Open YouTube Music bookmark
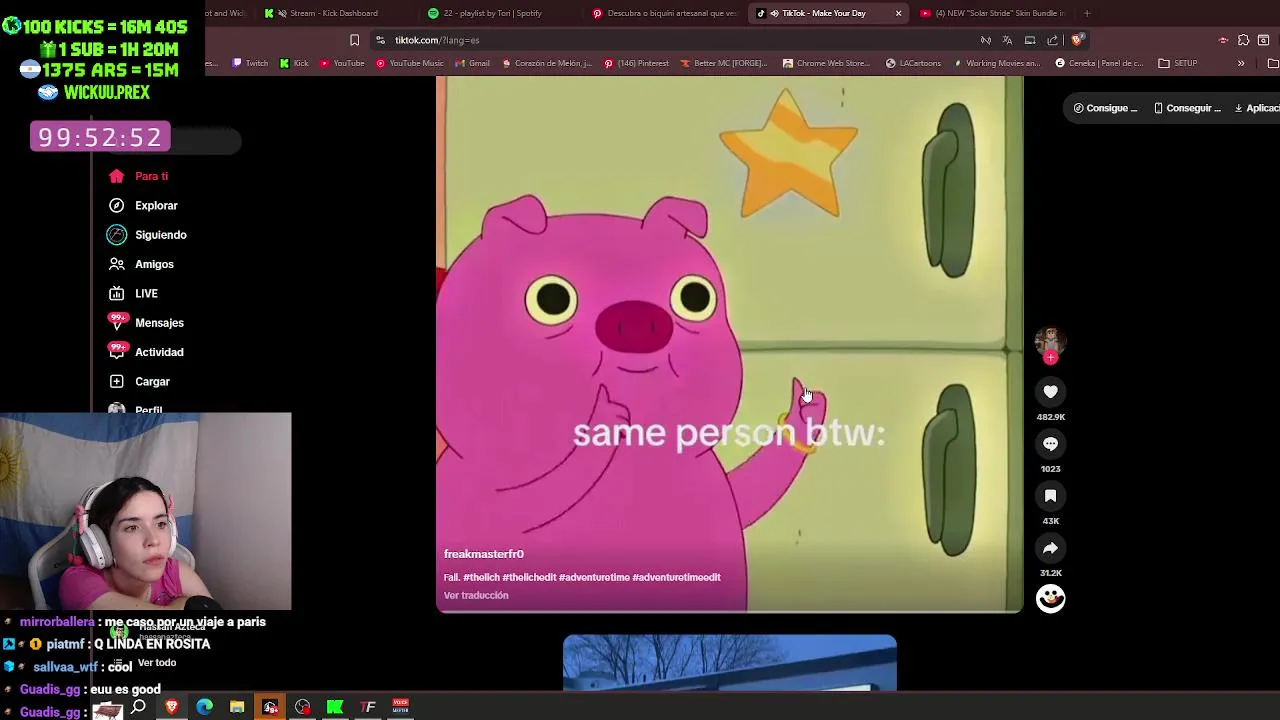The image size is (1280, 720). point(409,63)
